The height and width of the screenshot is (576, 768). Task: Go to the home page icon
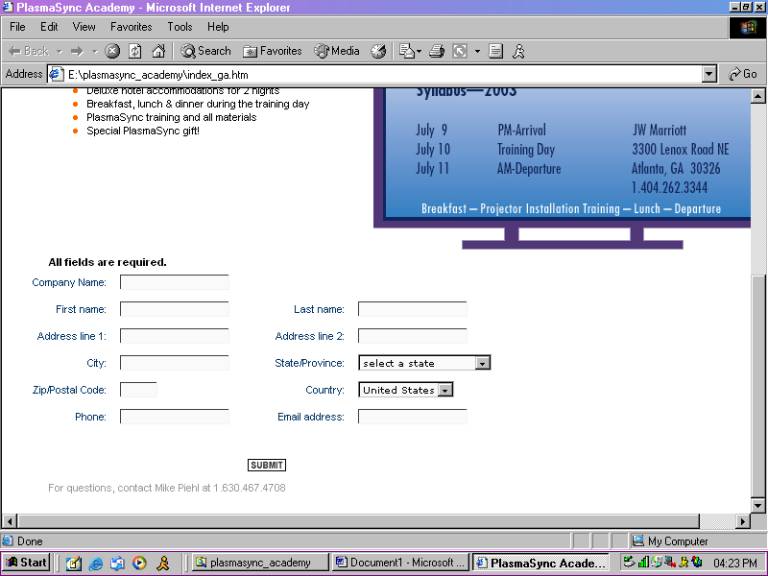point(158,51)
